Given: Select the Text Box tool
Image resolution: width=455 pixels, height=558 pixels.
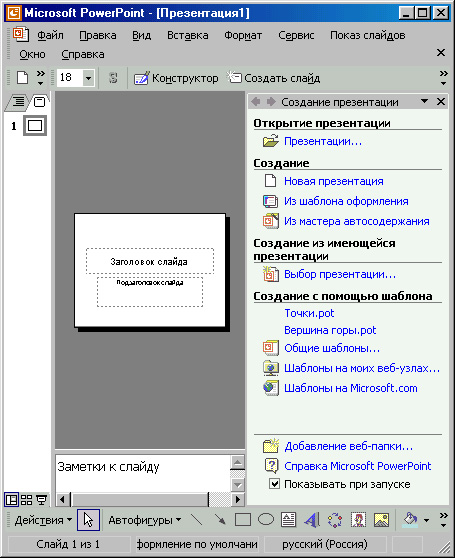Looking at the screenshot, I should coord(288,520).
